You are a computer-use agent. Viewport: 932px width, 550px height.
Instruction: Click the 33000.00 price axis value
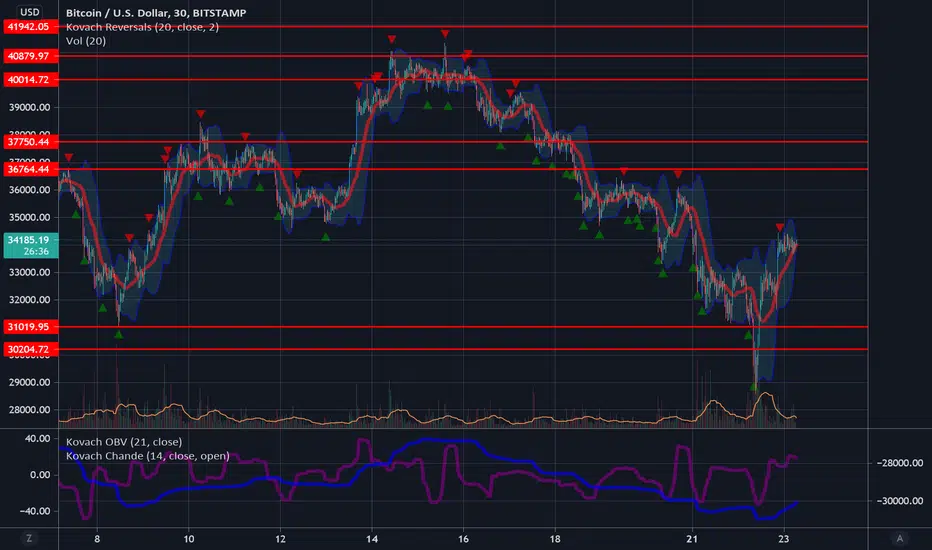tap(29, 272)
